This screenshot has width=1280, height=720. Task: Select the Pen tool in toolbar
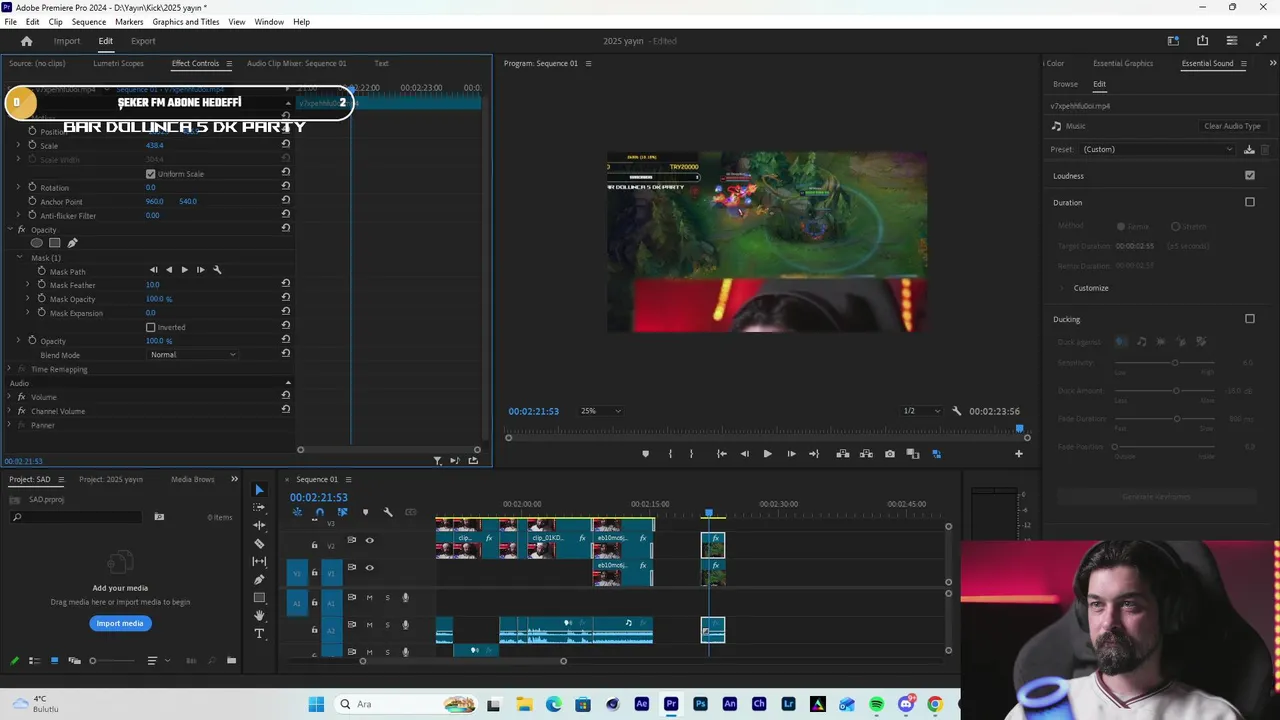coord(259,579)
